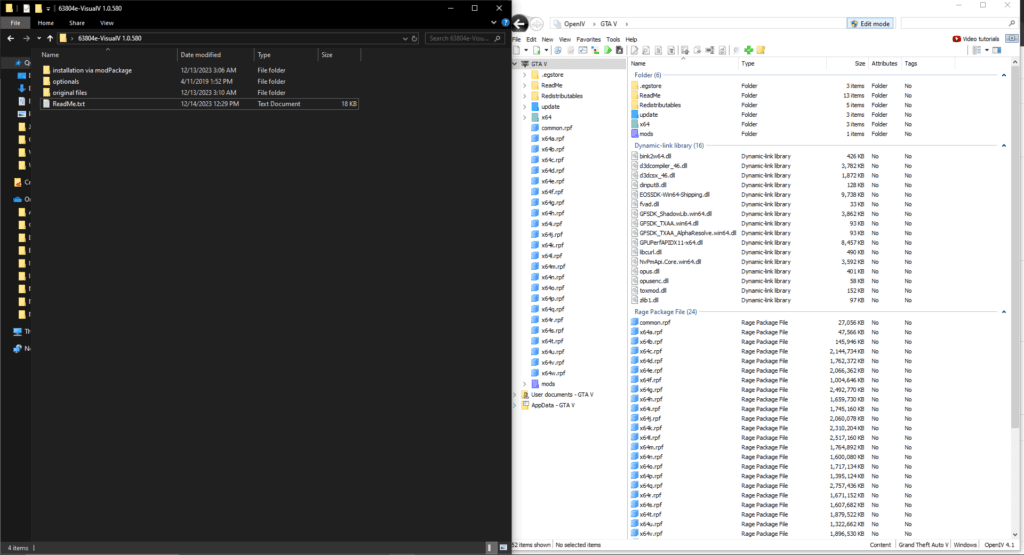
Task: Click the green plus add-file icon in OpenIV toolbar
Action: (x=748, y=50)
